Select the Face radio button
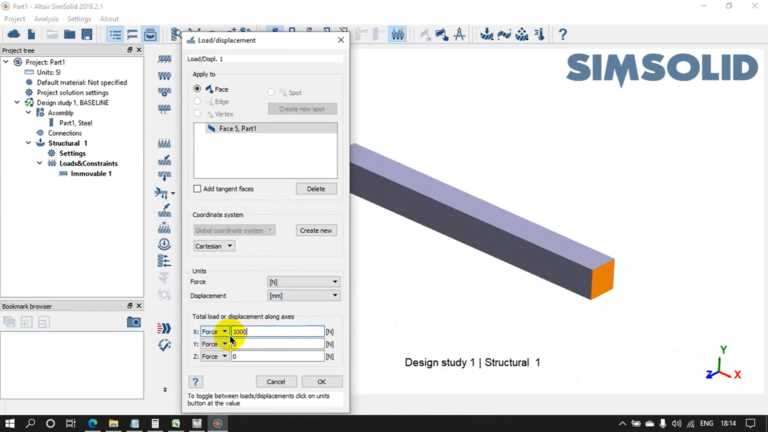 [x=197, y=89]
